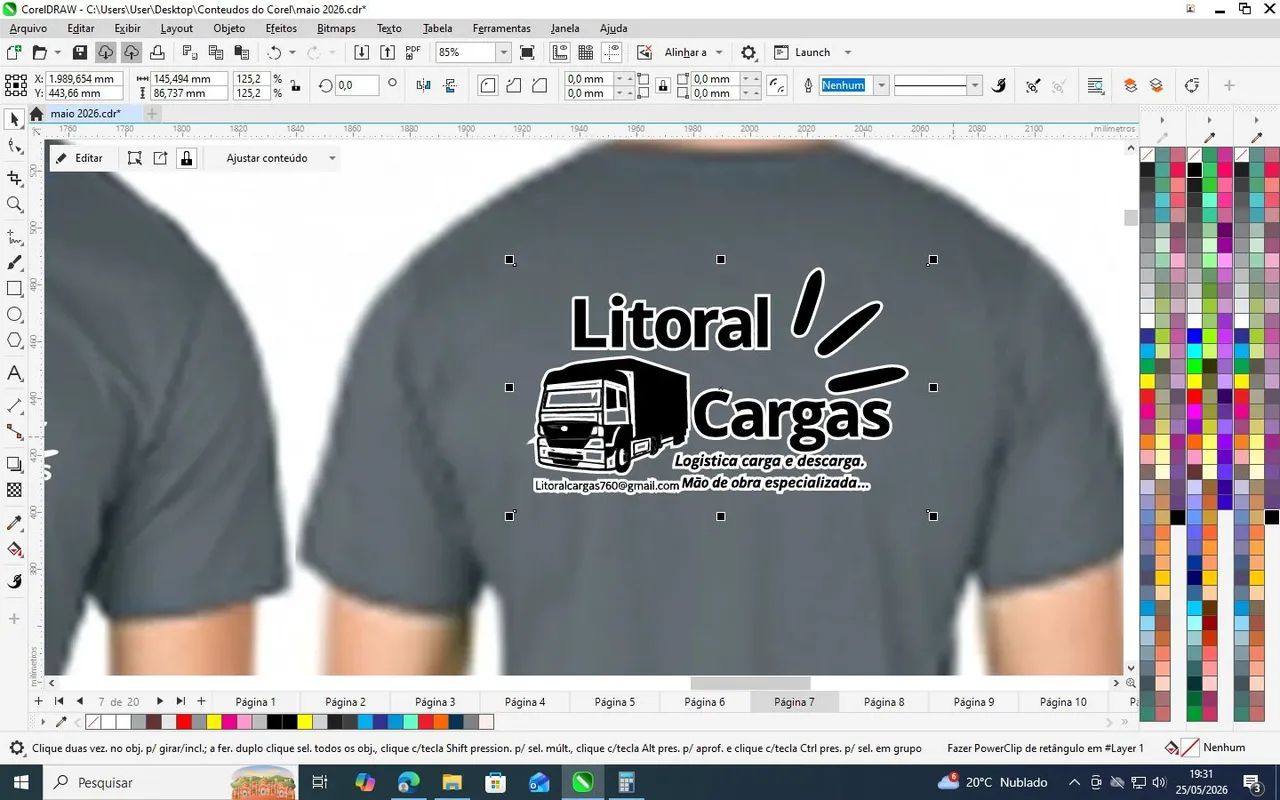This screenshot has height=800, width=1280.
Task: Open the line style dropdown
Action: pyautogui.click(x=975, y=86)
